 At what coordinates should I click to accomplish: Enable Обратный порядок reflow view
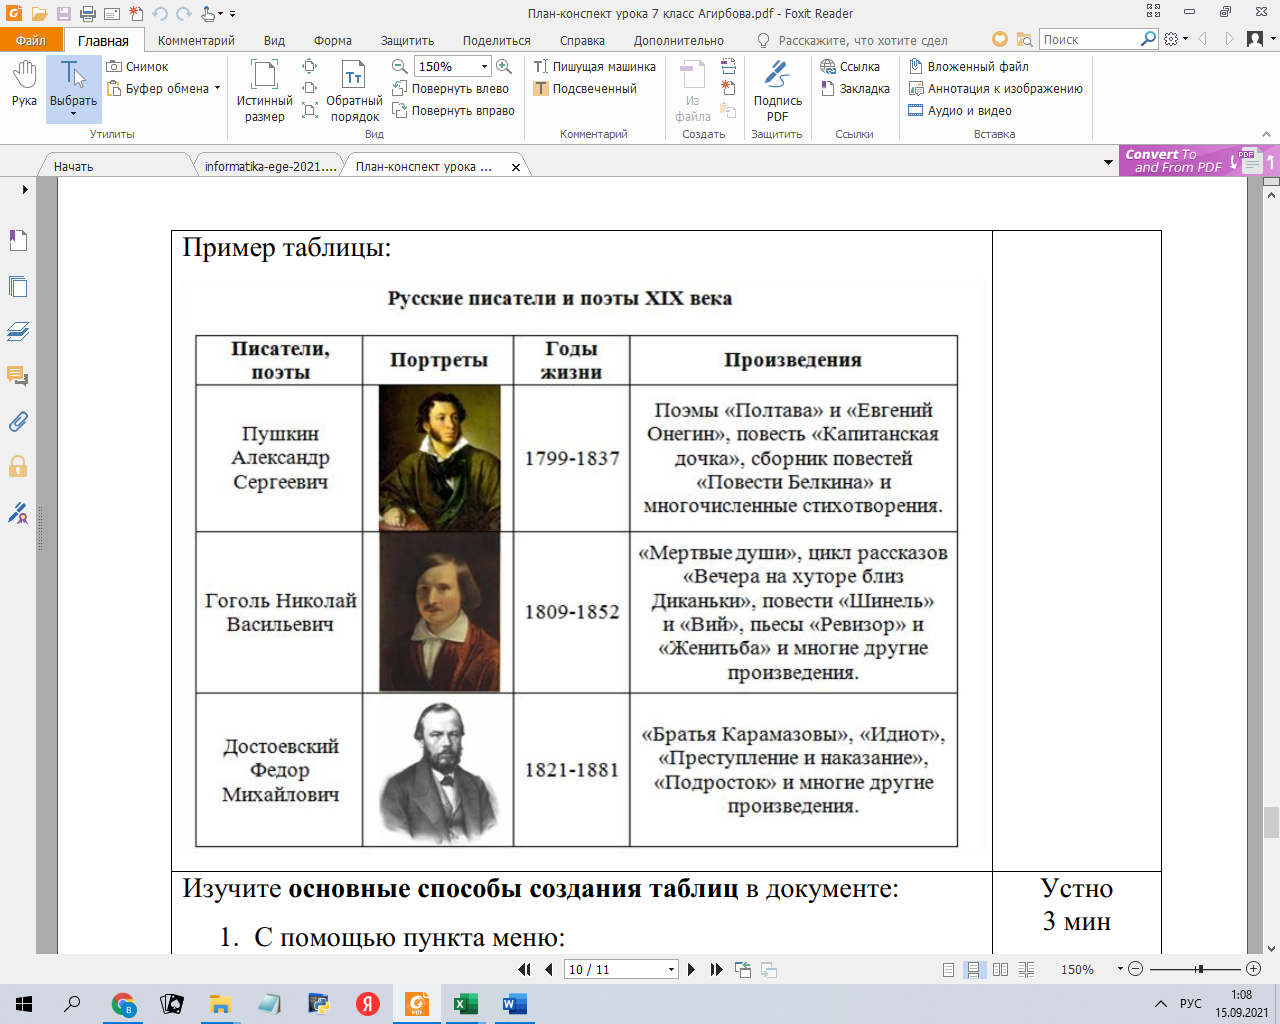pyautogui.click(x=354, y=90)
